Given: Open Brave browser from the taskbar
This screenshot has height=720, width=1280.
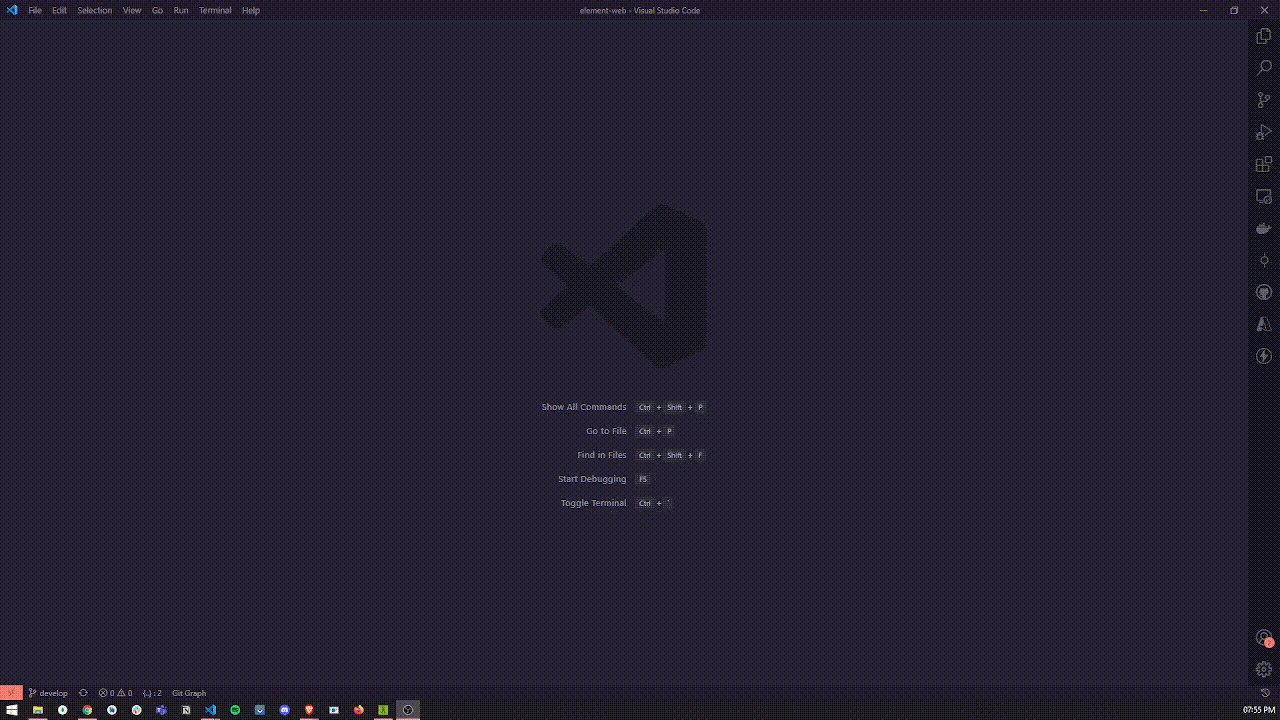Looking at the screenshot, I should [x=309, y=710].
